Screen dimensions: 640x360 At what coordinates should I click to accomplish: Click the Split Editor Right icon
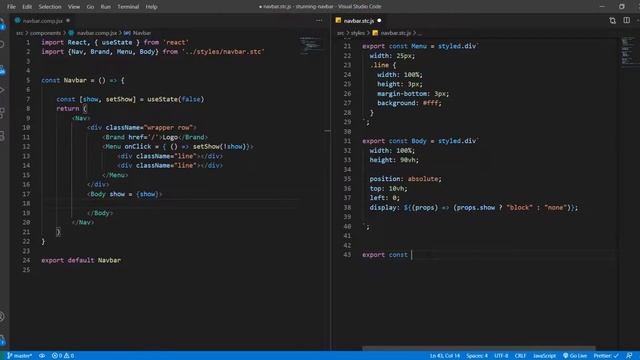(x=627, y=20)
